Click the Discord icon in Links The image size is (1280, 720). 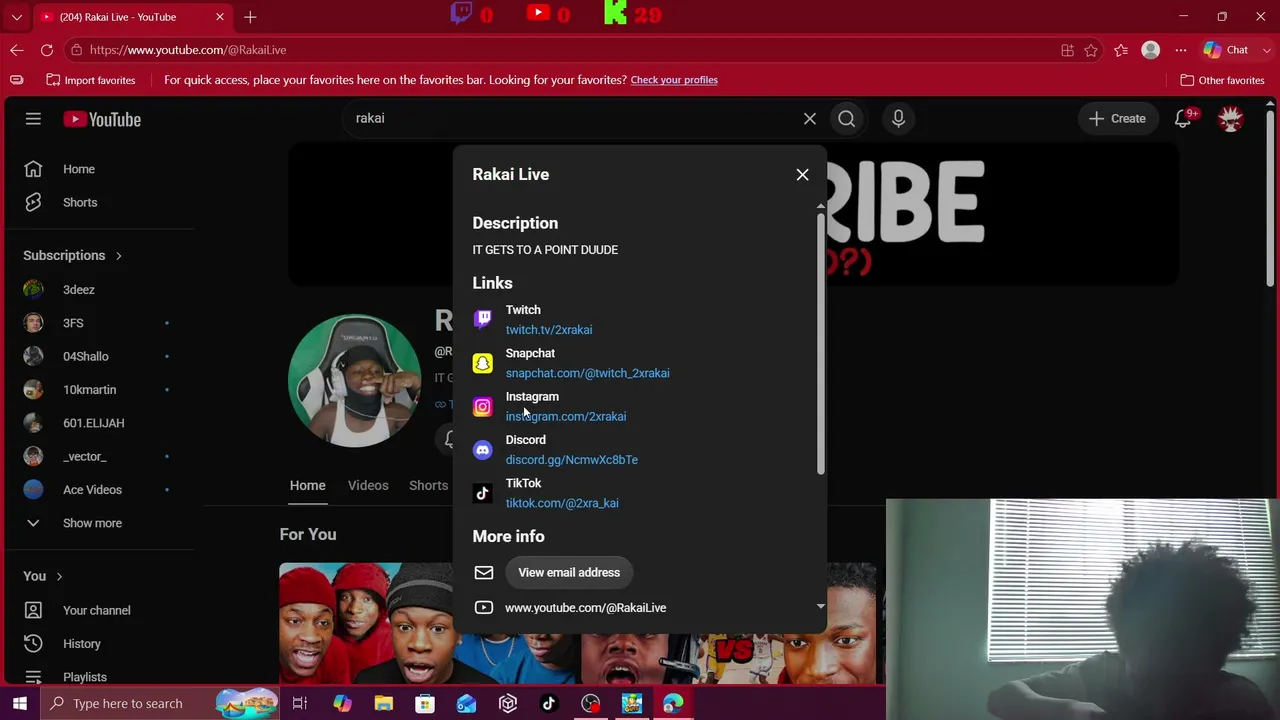point(483,450)
